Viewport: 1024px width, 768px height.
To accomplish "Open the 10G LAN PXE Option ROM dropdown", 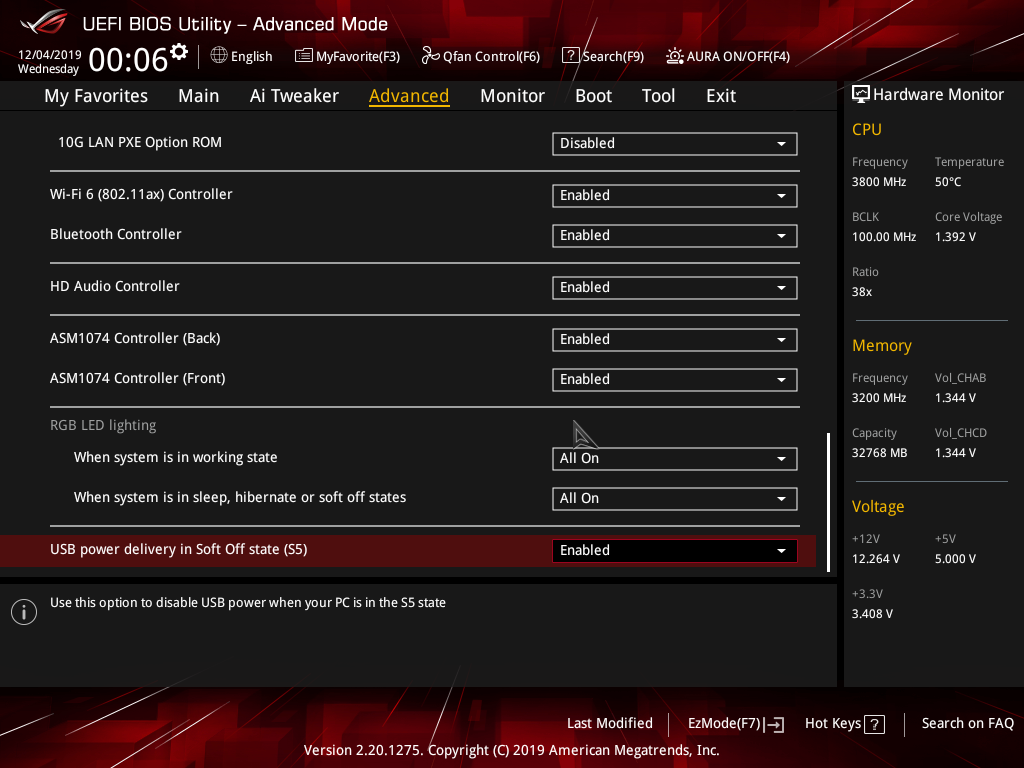I will point(675,144).
